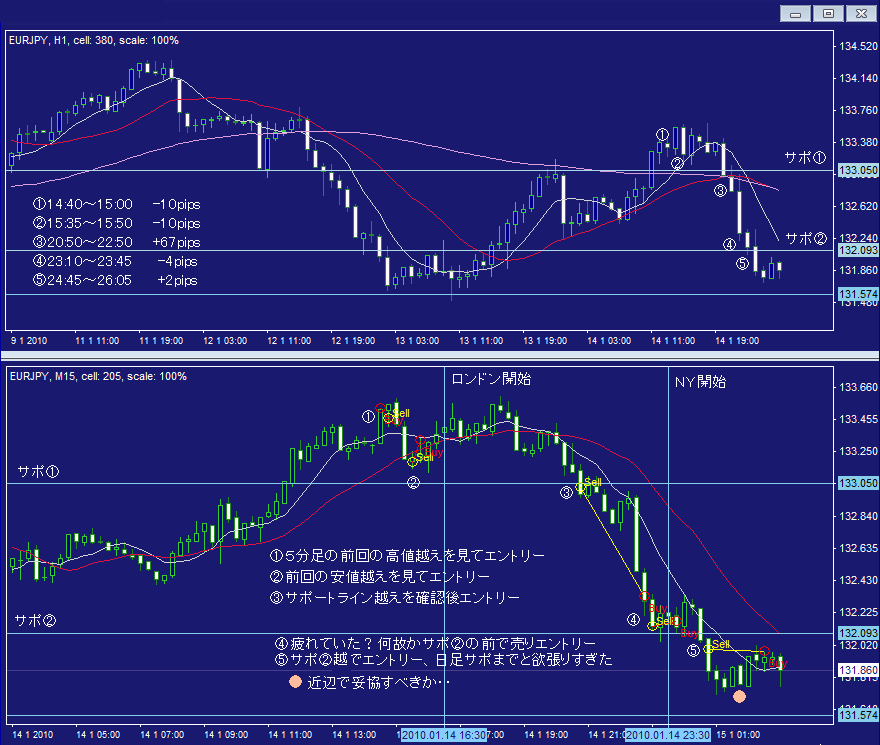Click the 134.520 price on H1 axis
The height and width of the screenshot is (745, 880).
tap(858, 46)
